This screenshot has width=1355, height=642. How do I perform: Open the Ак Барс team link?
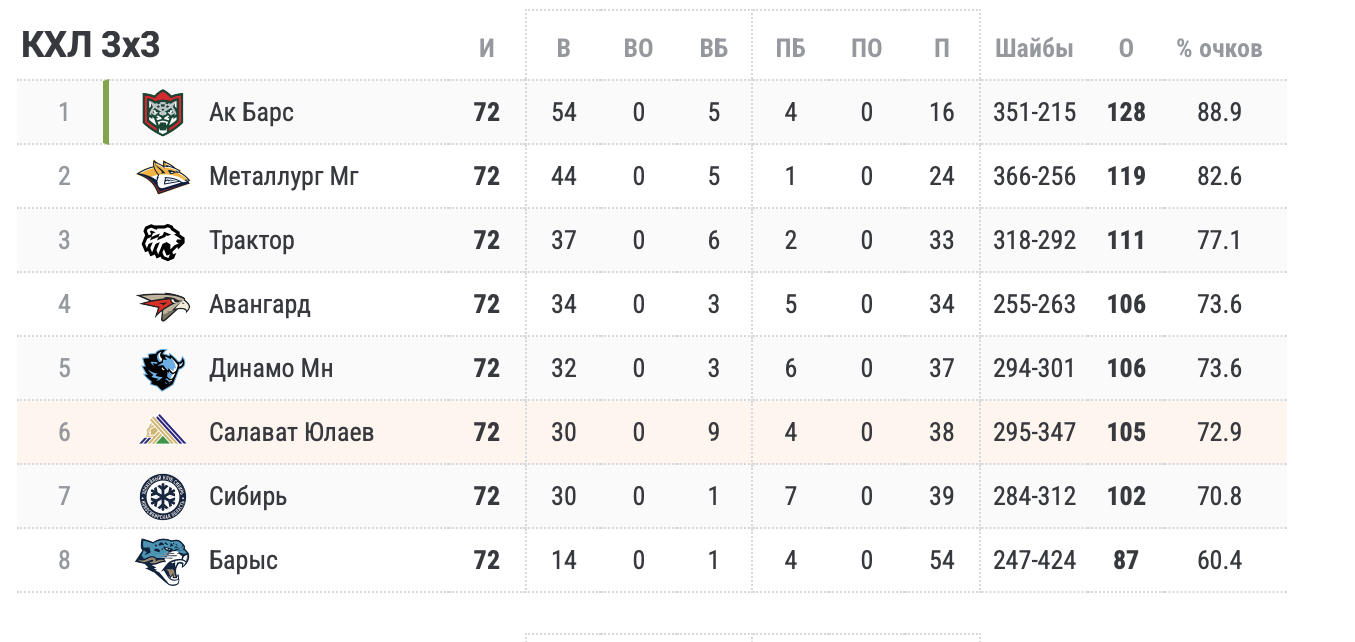(x=251, y=112)
